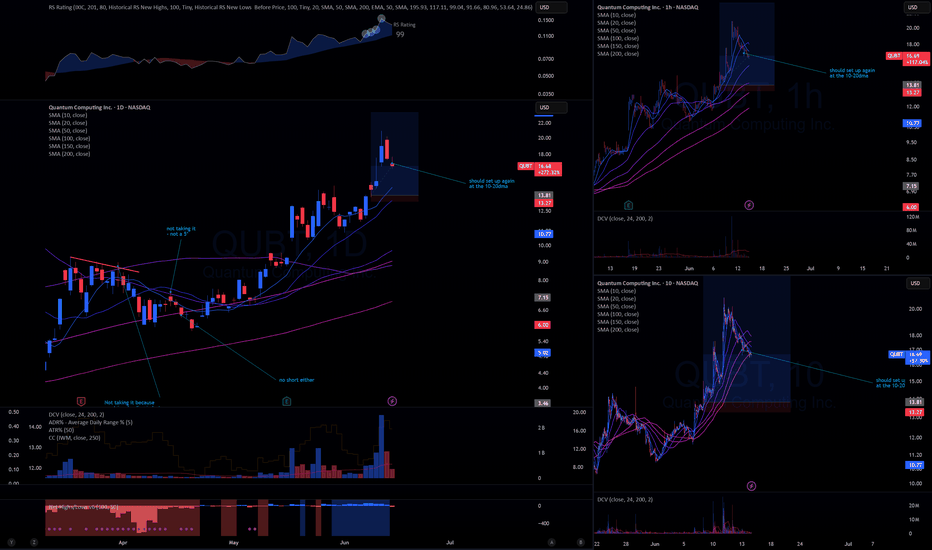The width and height of the screenshot is (932, 550).
Task: Select SMA (200, close) in the daily chart legend
Action: 69,154
